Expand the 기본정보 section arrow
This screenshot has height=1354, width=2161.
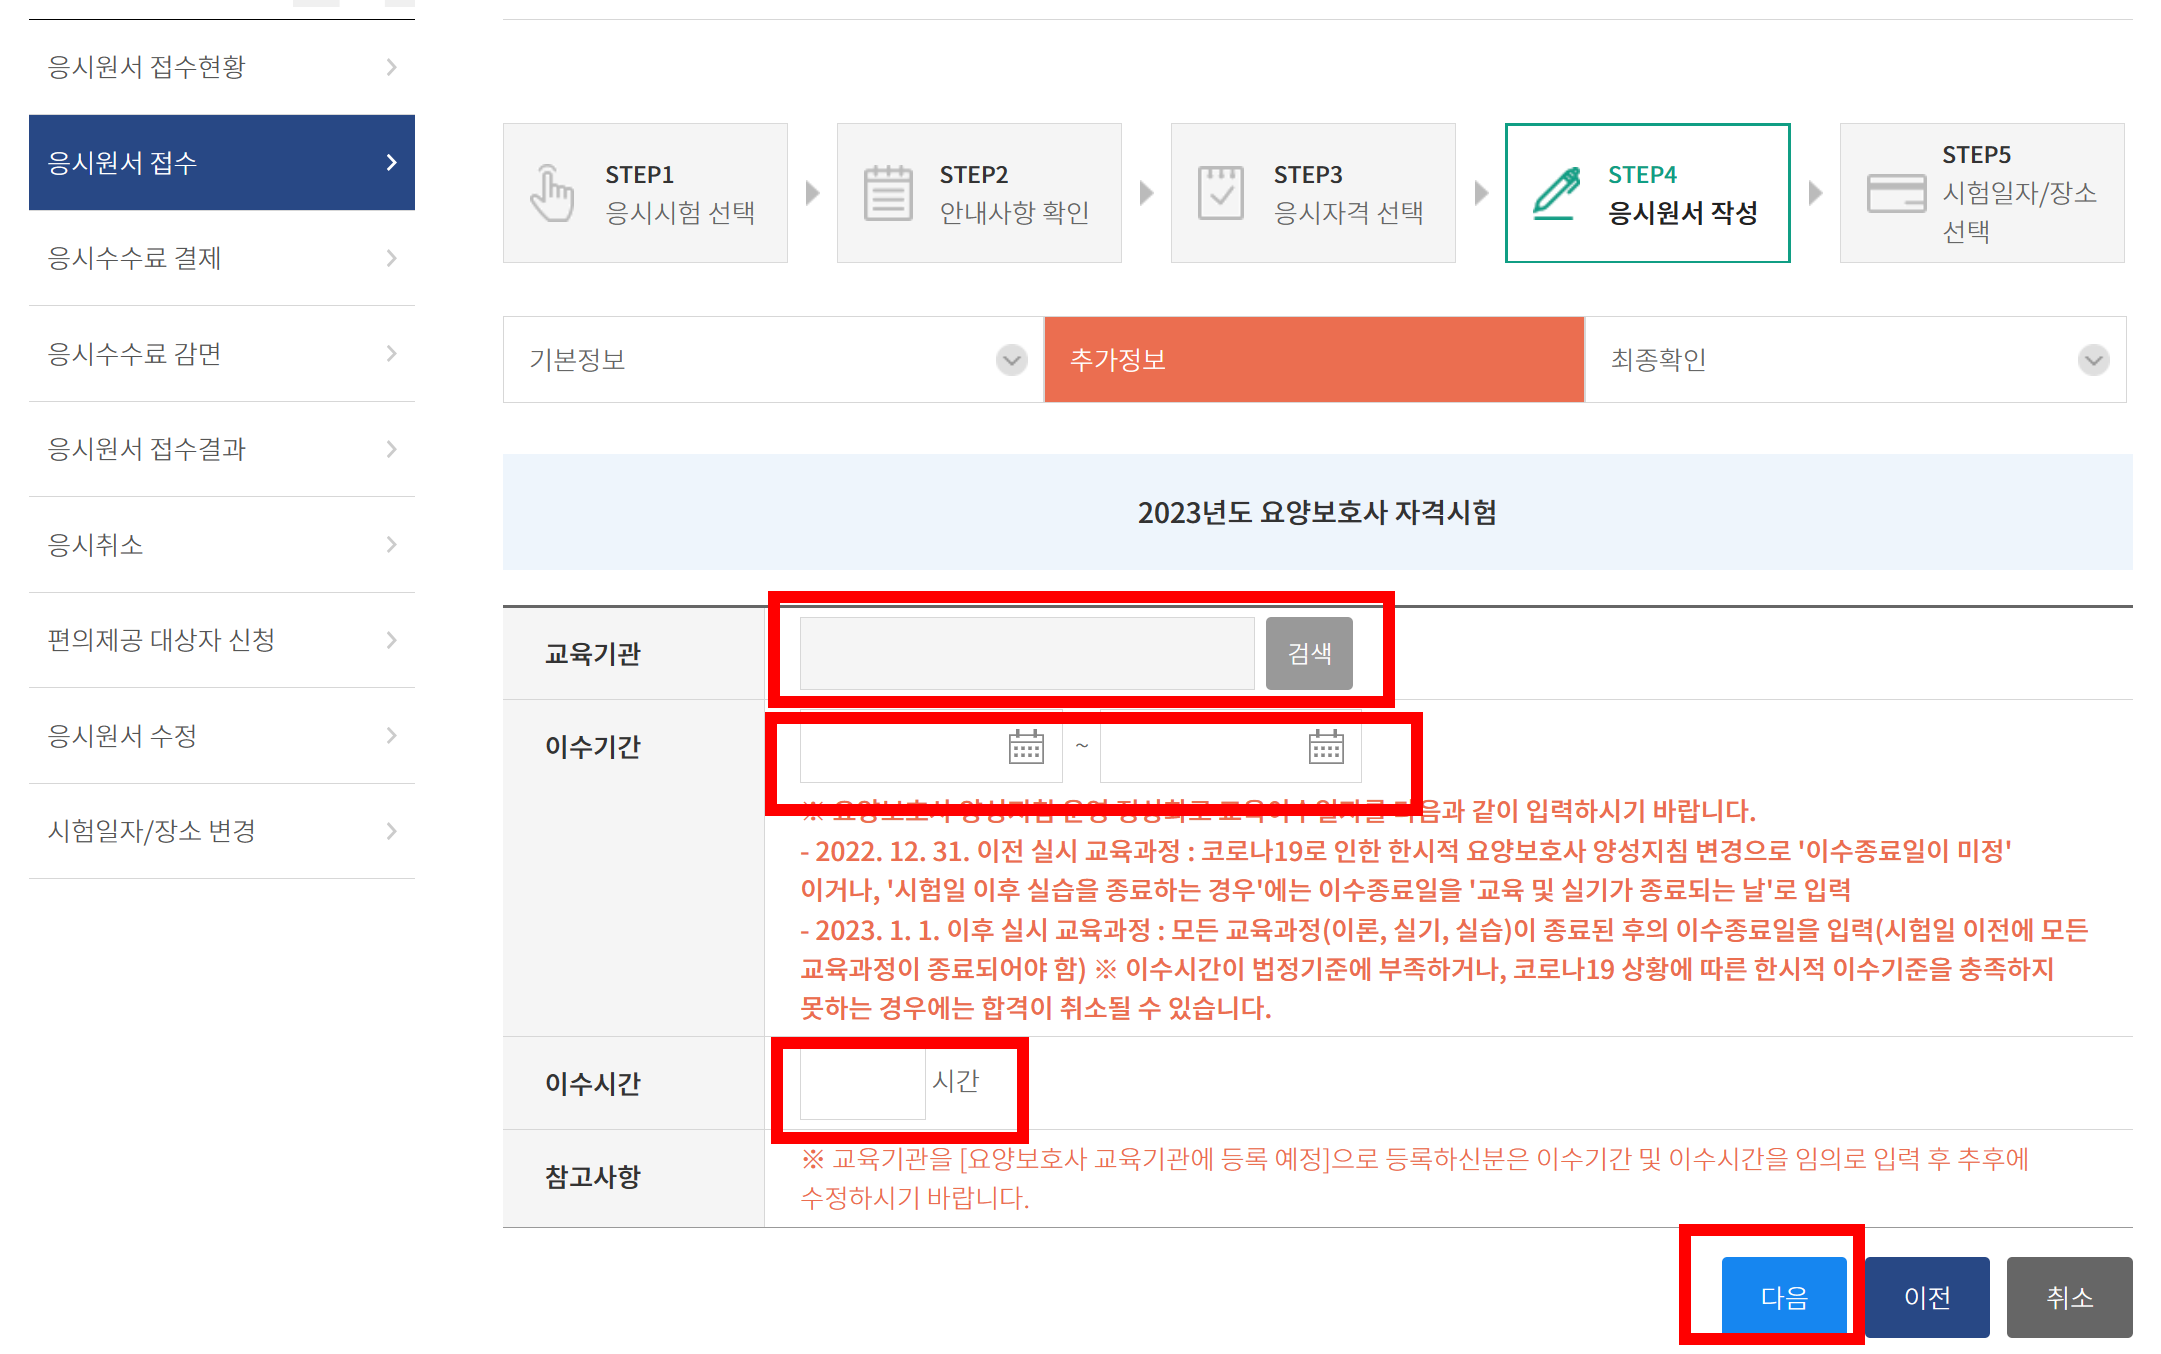click(1012, 360)
